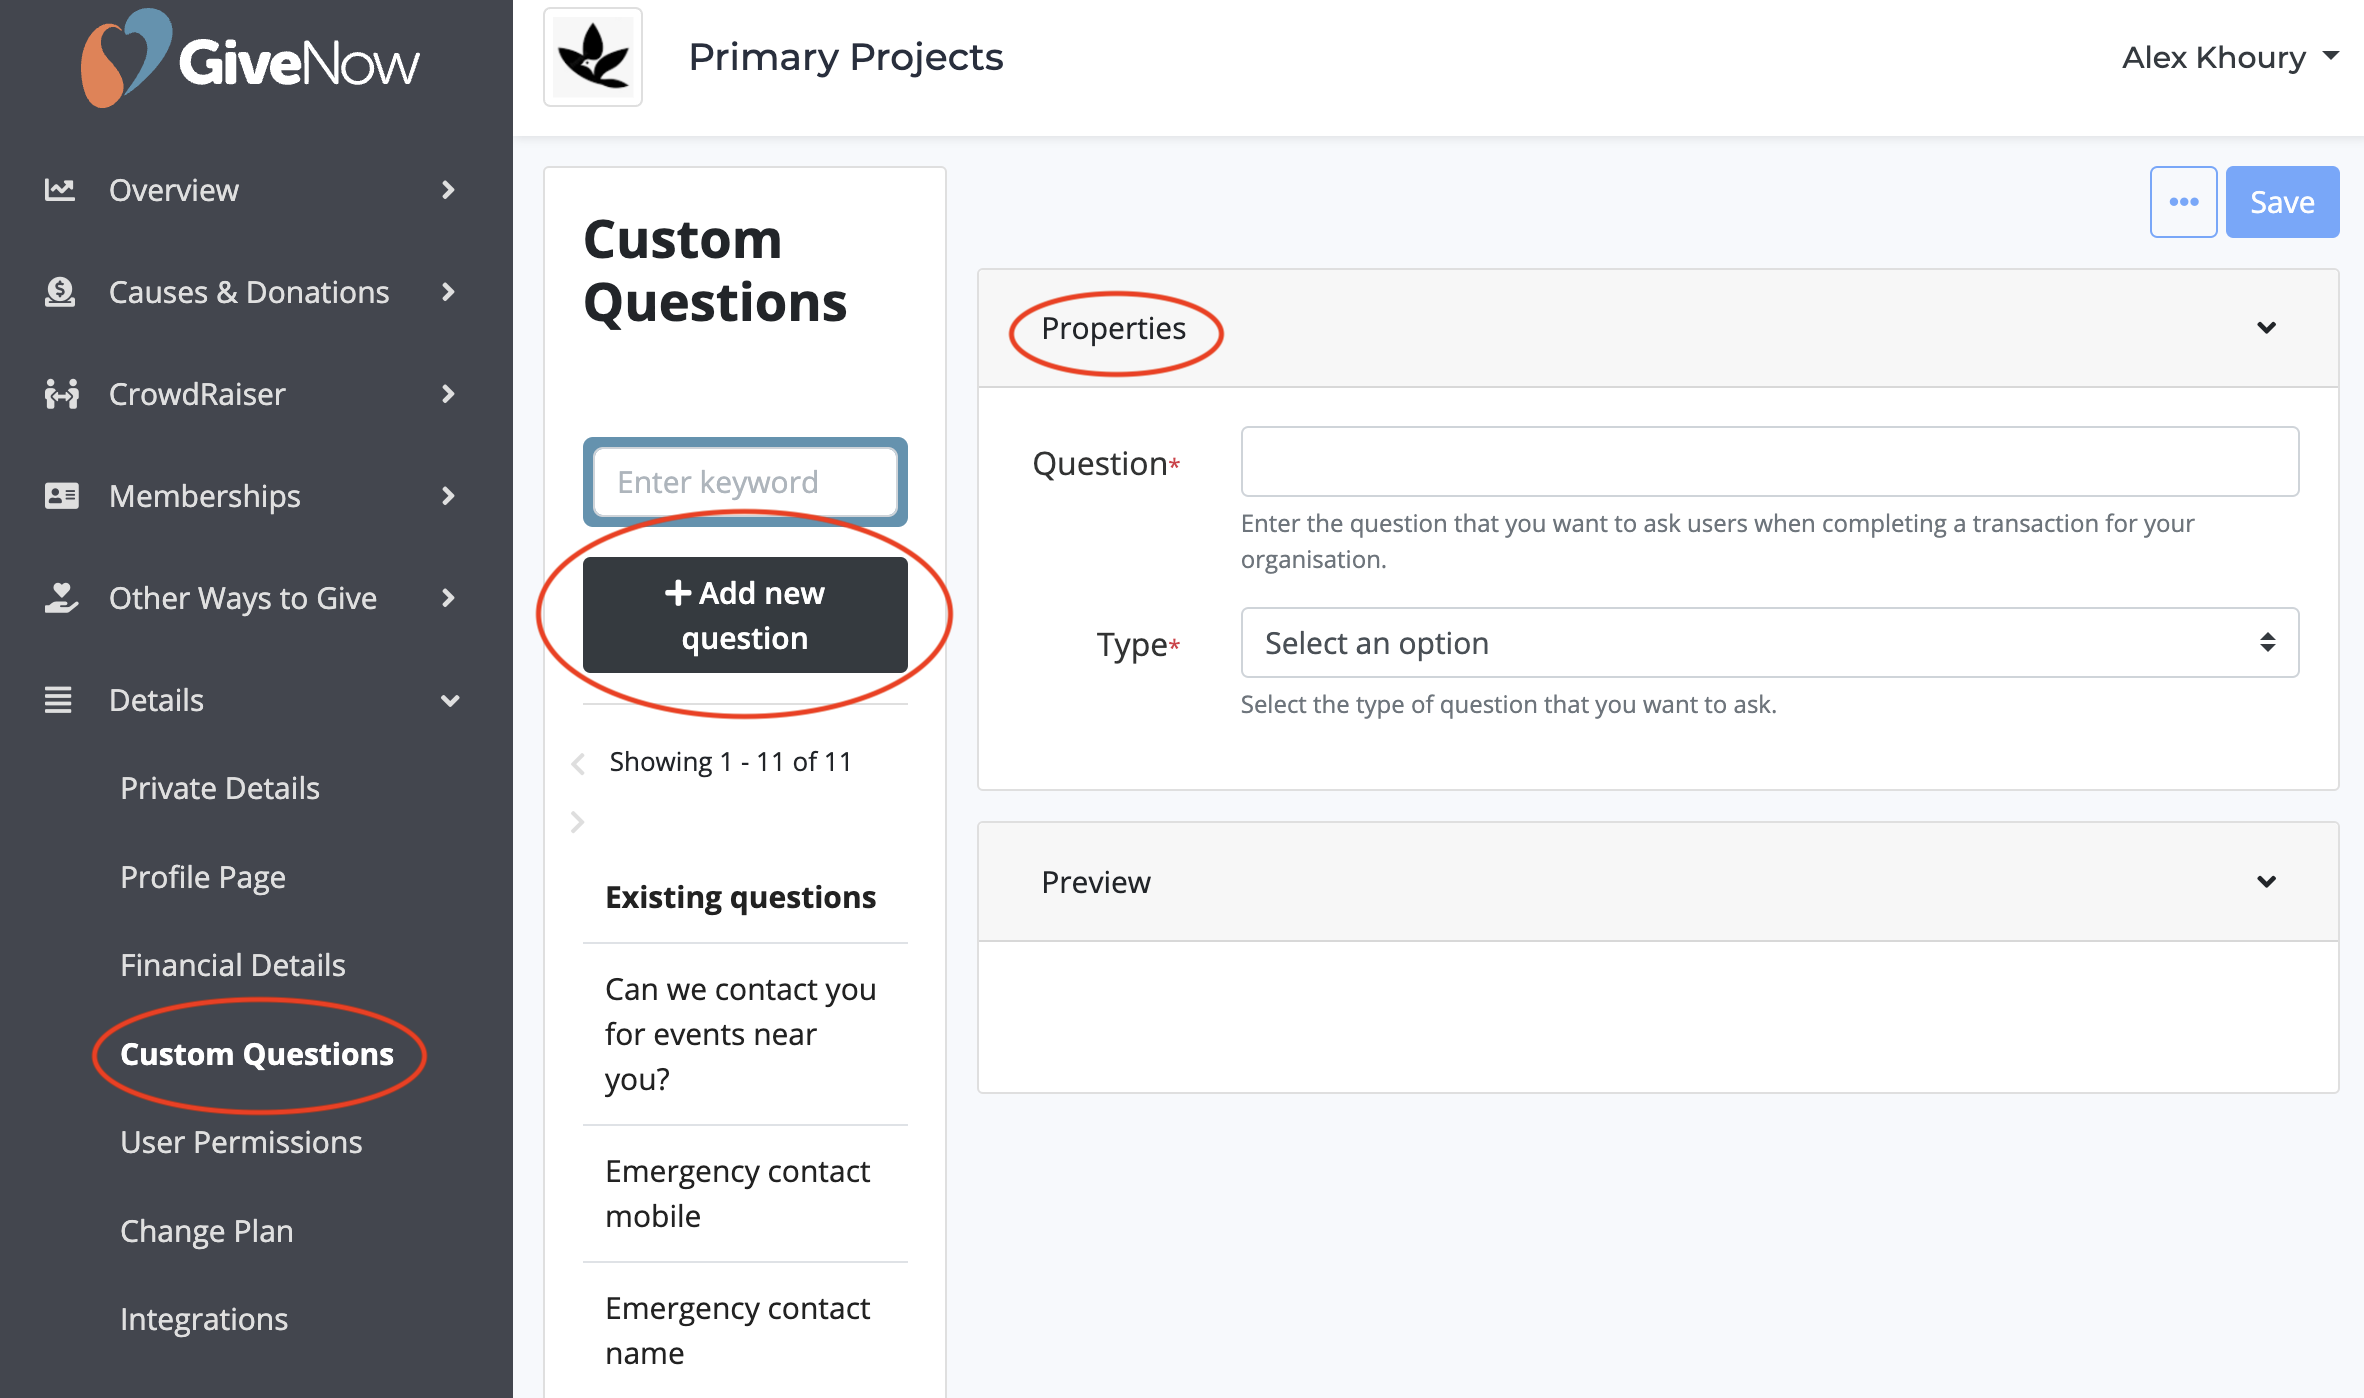Click the CrowdRaiser people icon
The width and height of the screenshot is (2364, 1398).
(60, 394)
